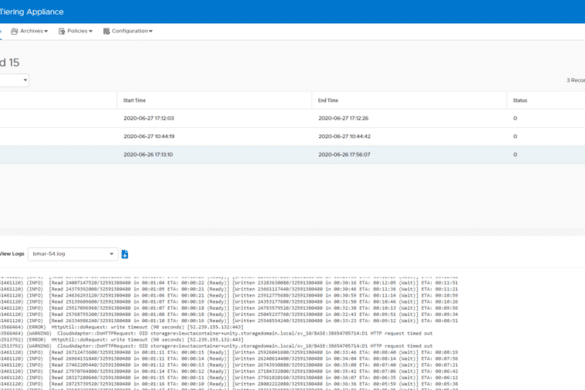Click the Tiering Appliance title
This screenshot has height=390, width=585.
[32, 12]
